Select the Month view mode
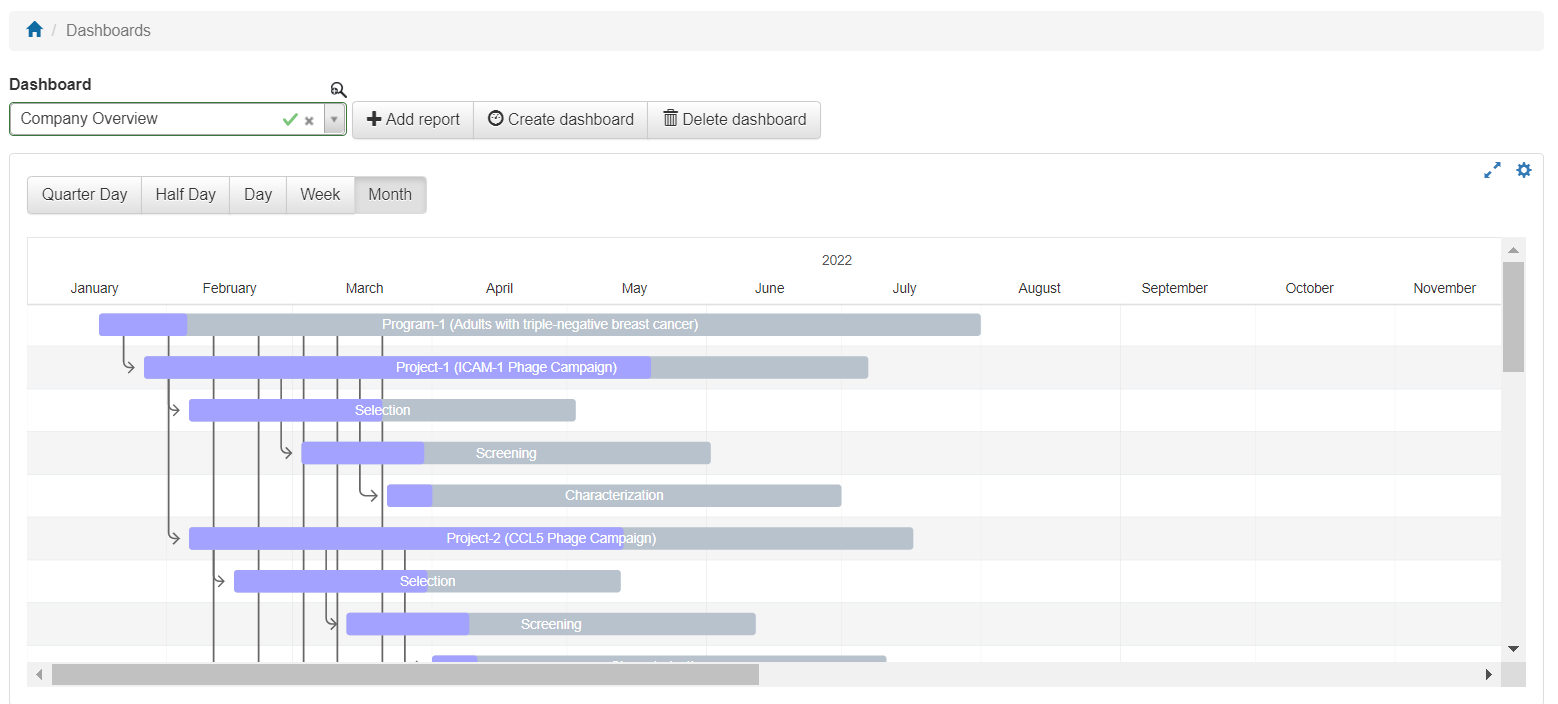The image size is (1558, 704). (x=390, y=195)
